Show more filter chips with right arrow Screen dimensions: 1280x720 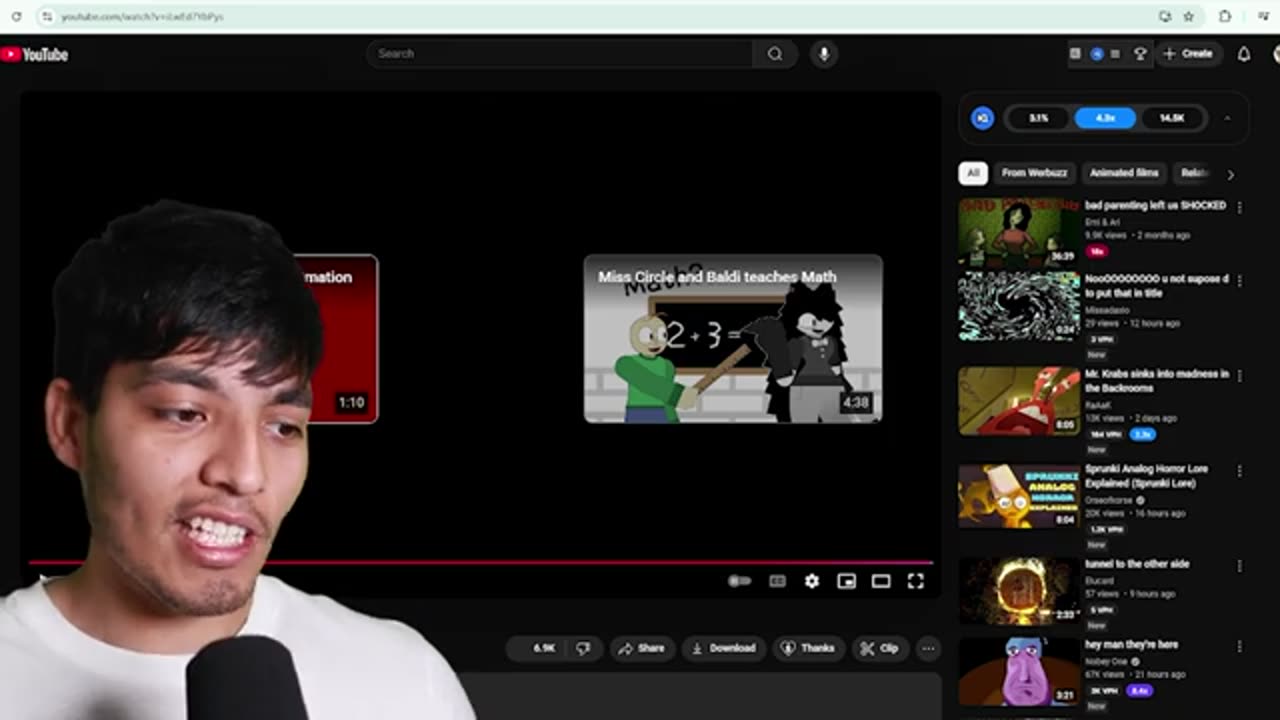coord(1230,174)
